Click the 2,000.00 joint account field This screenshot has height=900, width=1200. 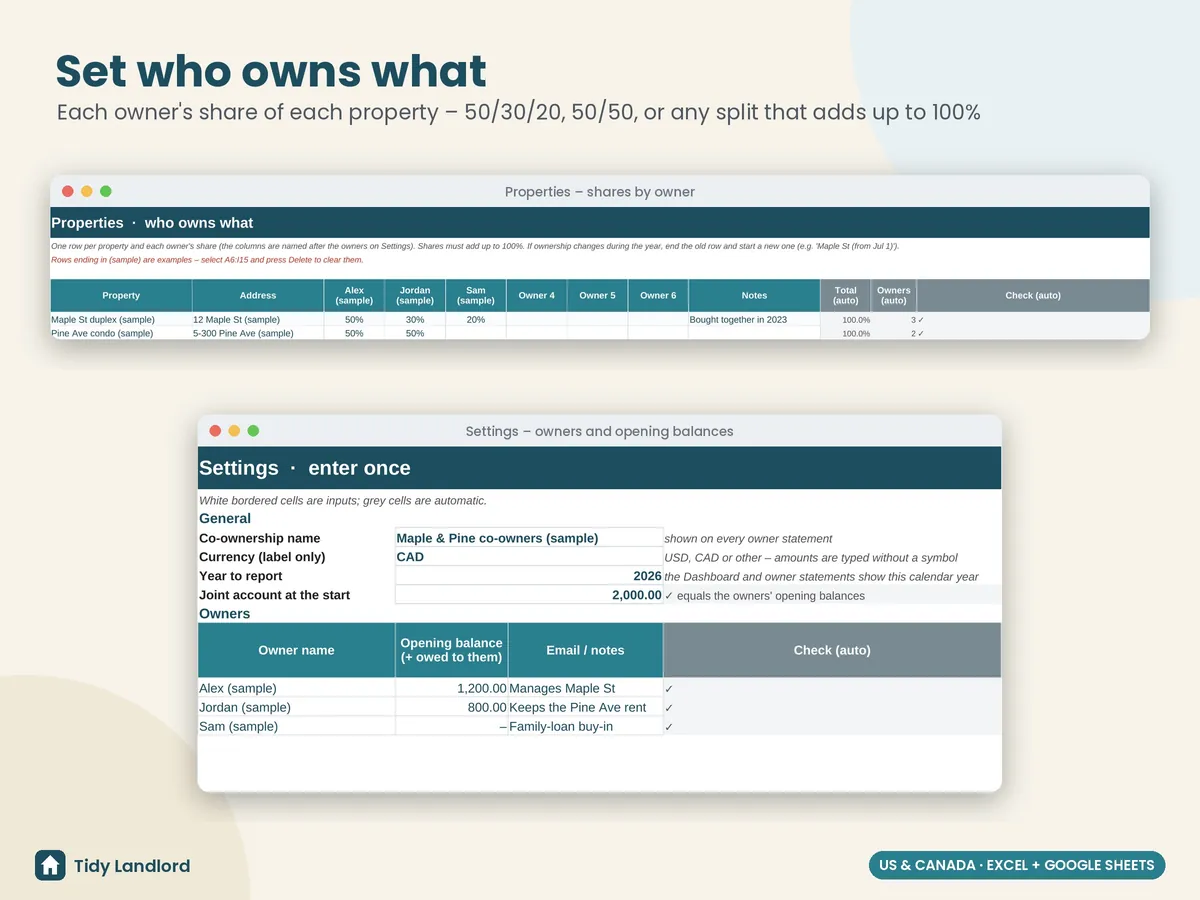click(529, 595)
